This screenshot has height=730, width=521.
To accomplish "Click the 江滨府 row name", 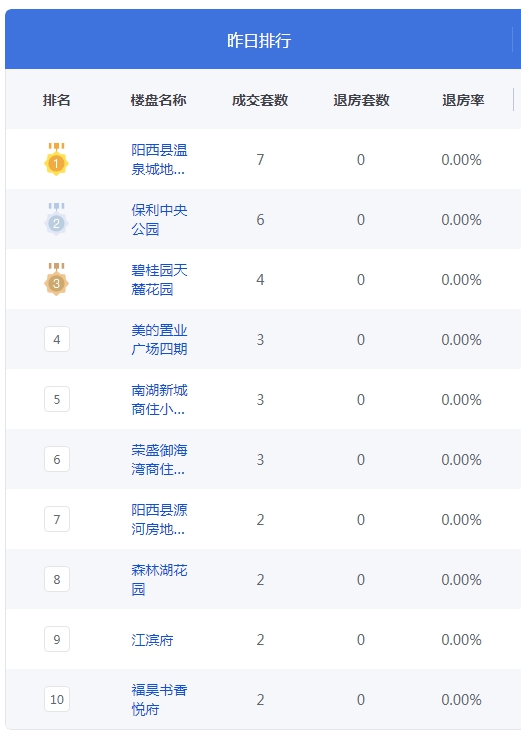I will [x=152, y=640].
